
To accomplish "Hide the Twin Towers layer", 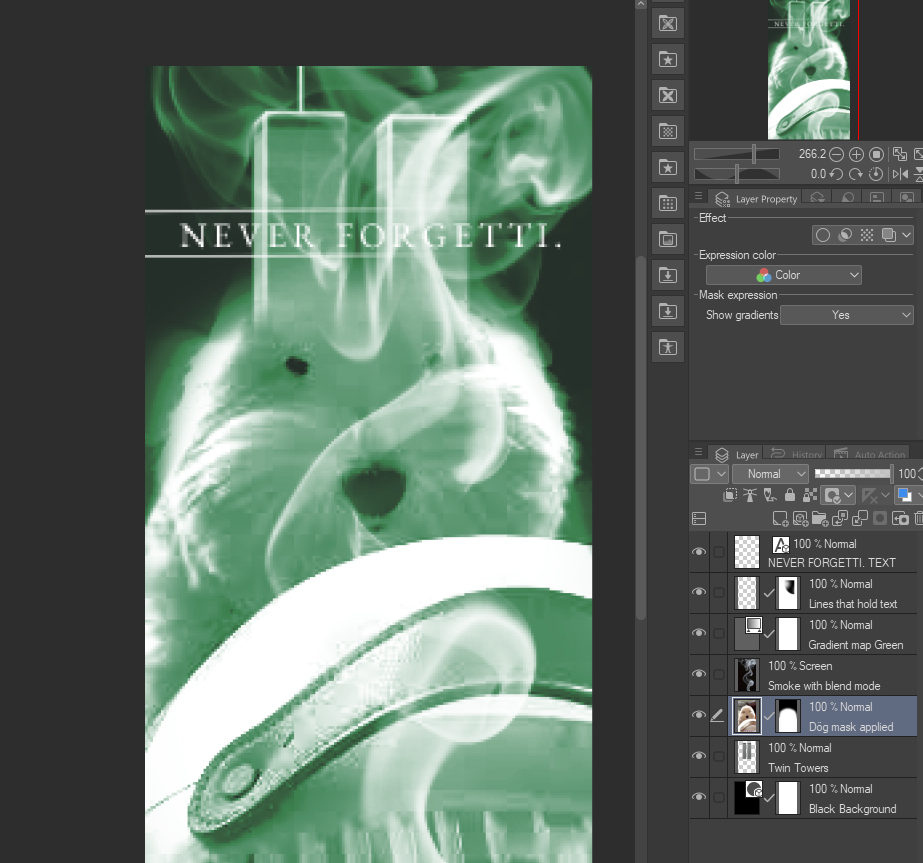I will point(699,756).
